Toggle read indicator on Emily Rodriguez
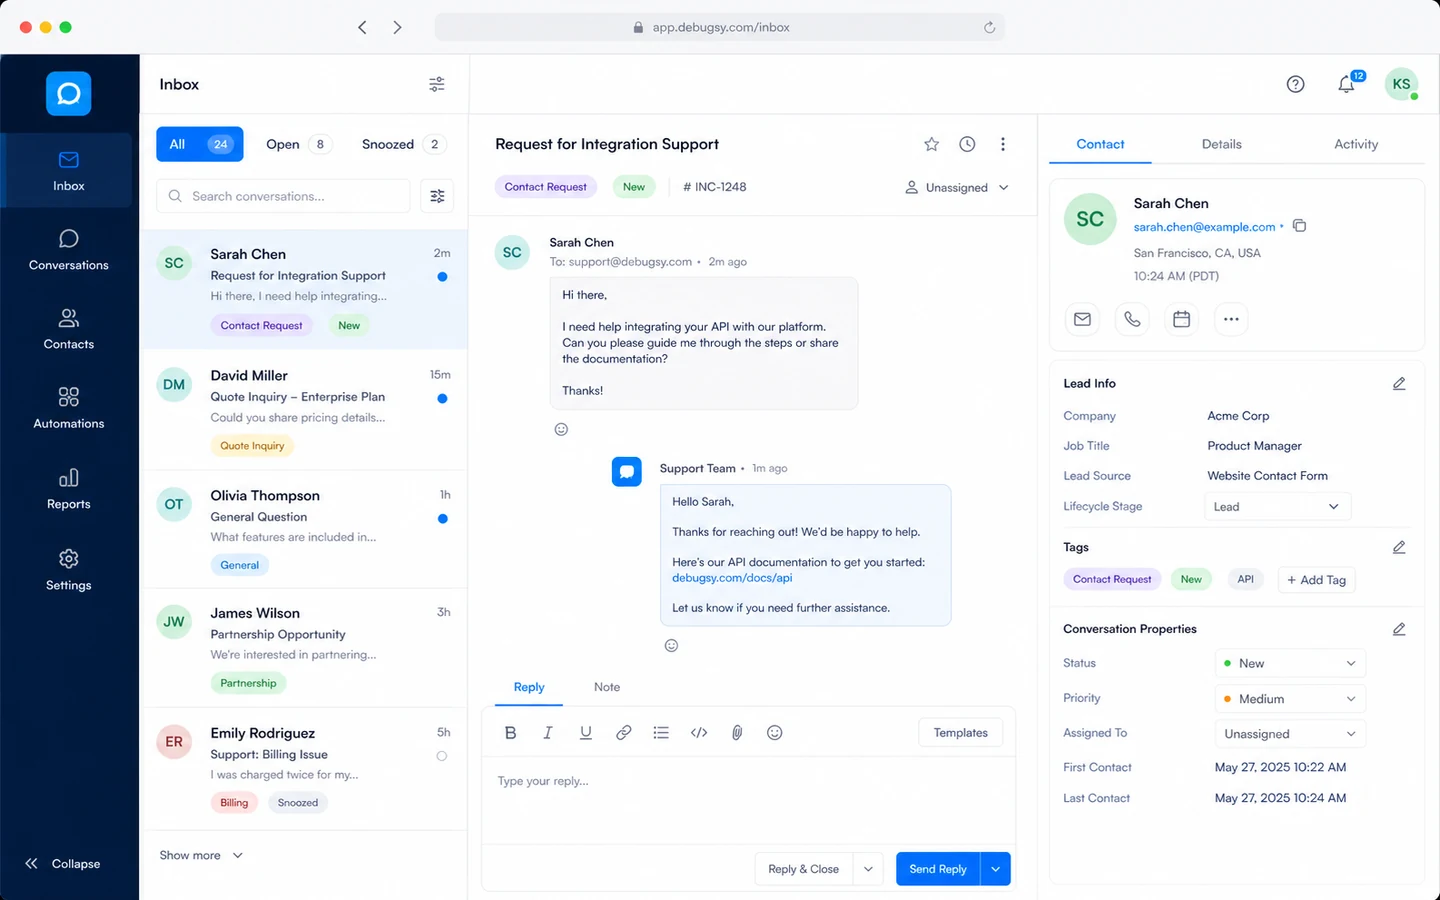Viewport: 1440px width, 900px height. (442, 756)
